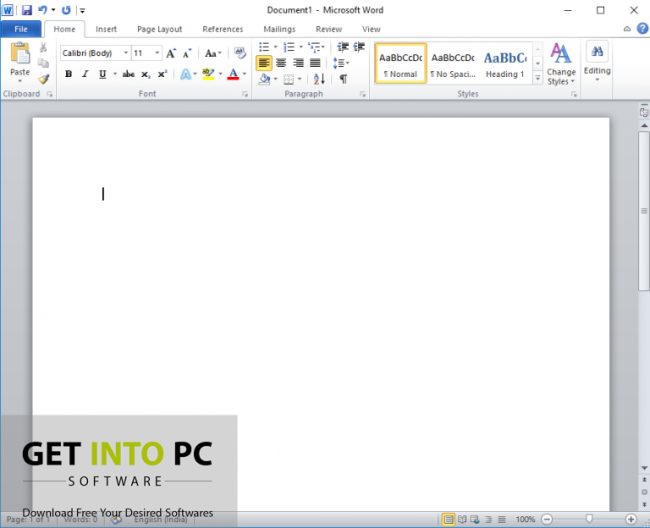
Task: Click Increase Indent icon
Action: click(x=359, y=47)
